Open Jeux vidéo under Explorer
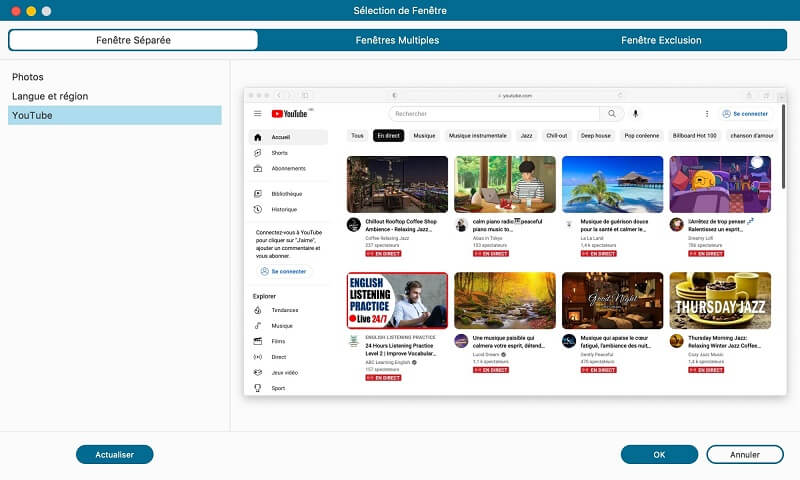The width and height of the screenshot is (800, 480). tap(288, 373)
